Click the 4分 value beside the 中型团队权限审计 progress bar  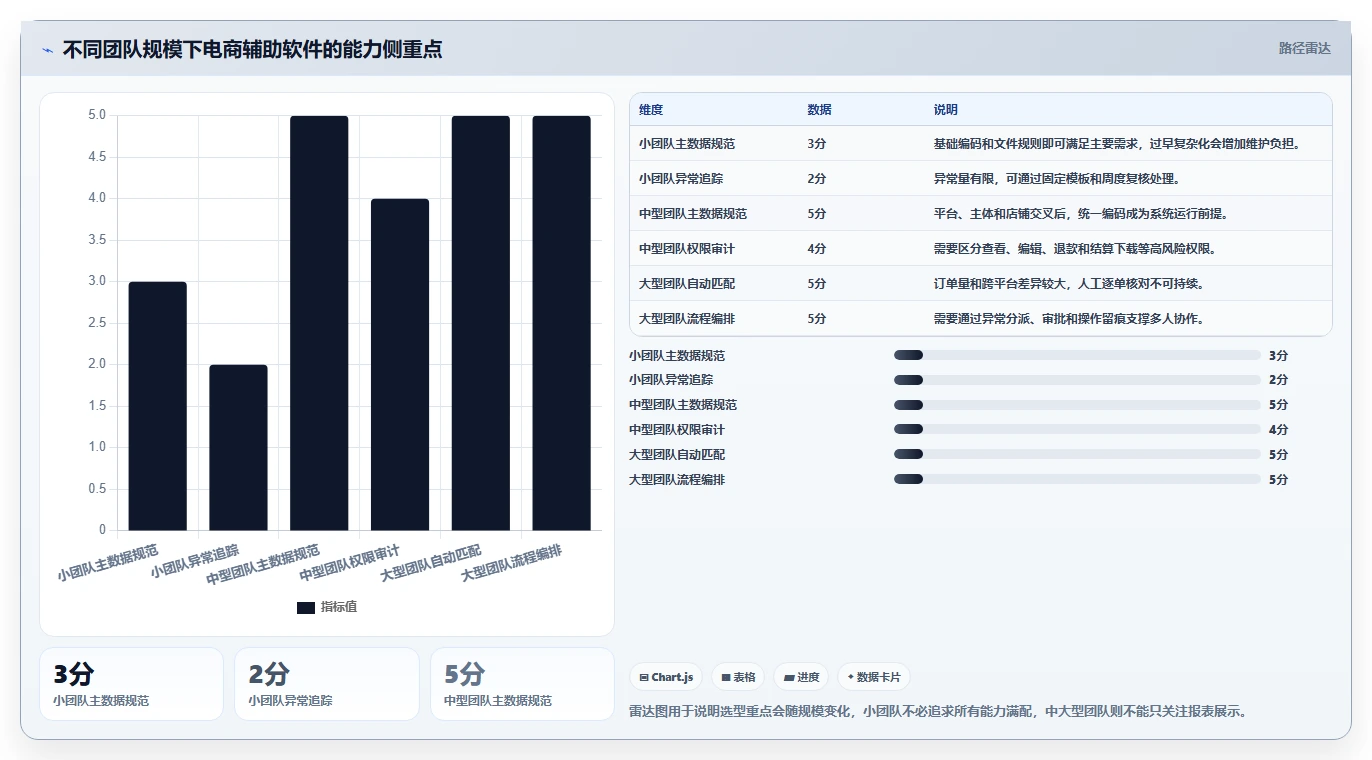pyautogui.click(x=1278, y=430)
